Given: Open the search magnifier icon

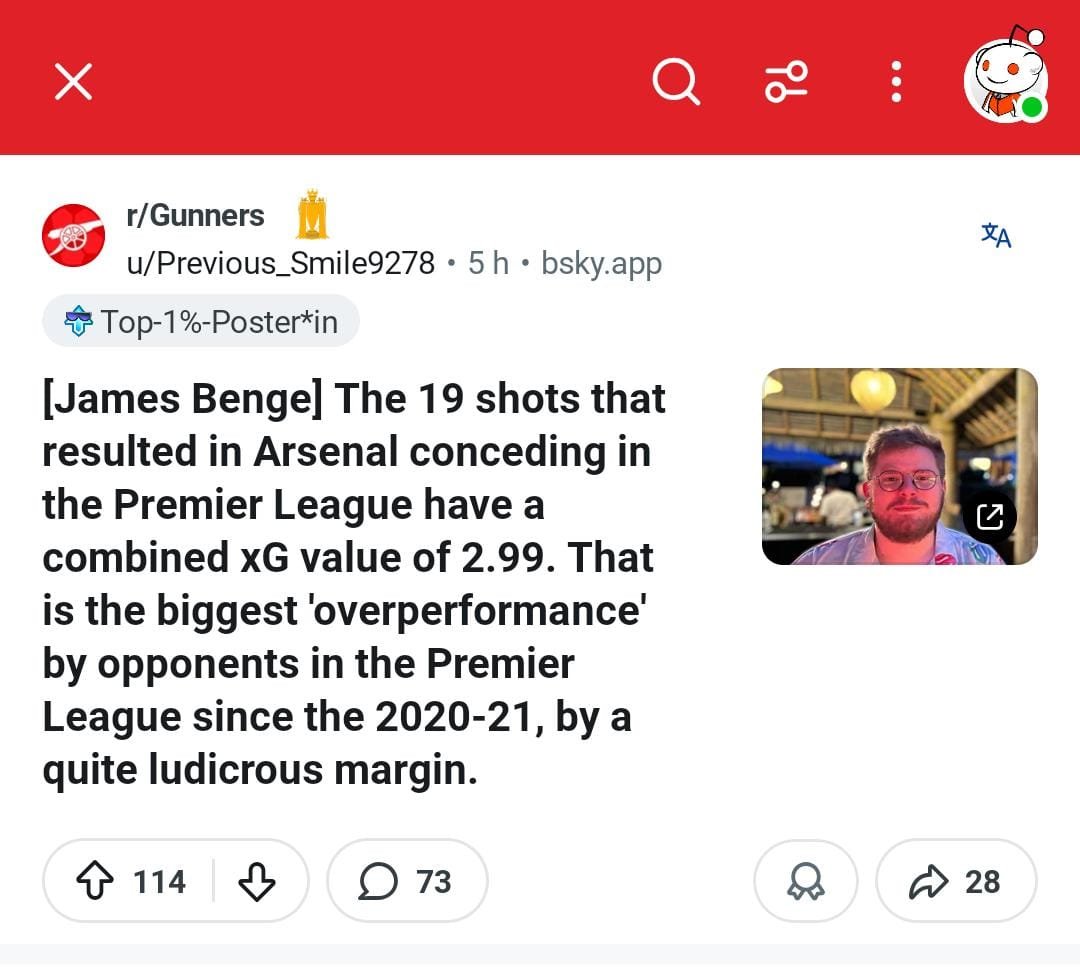Looking at the screenshot, I should [676, 80].
